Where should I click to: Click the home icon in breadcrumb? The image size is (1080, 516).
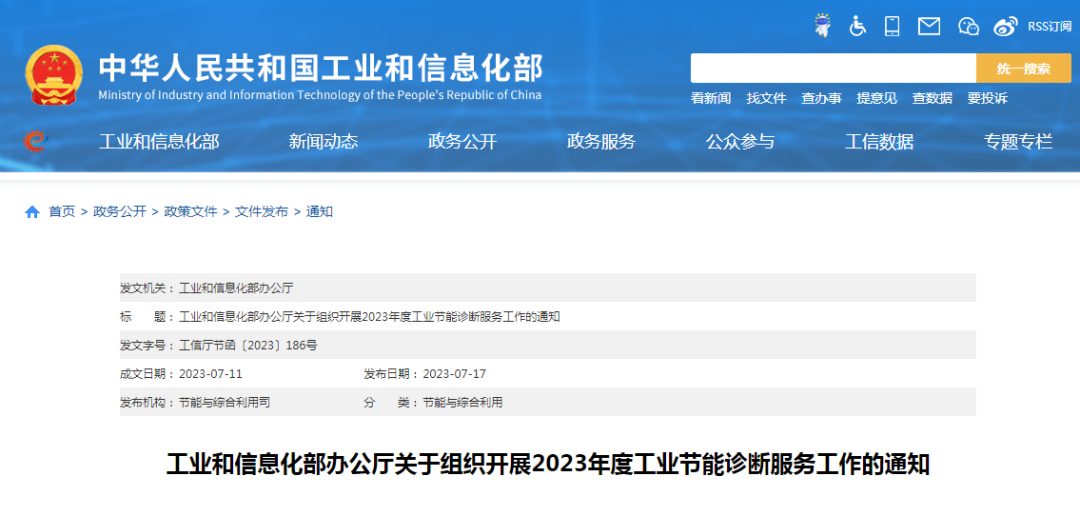32,212
